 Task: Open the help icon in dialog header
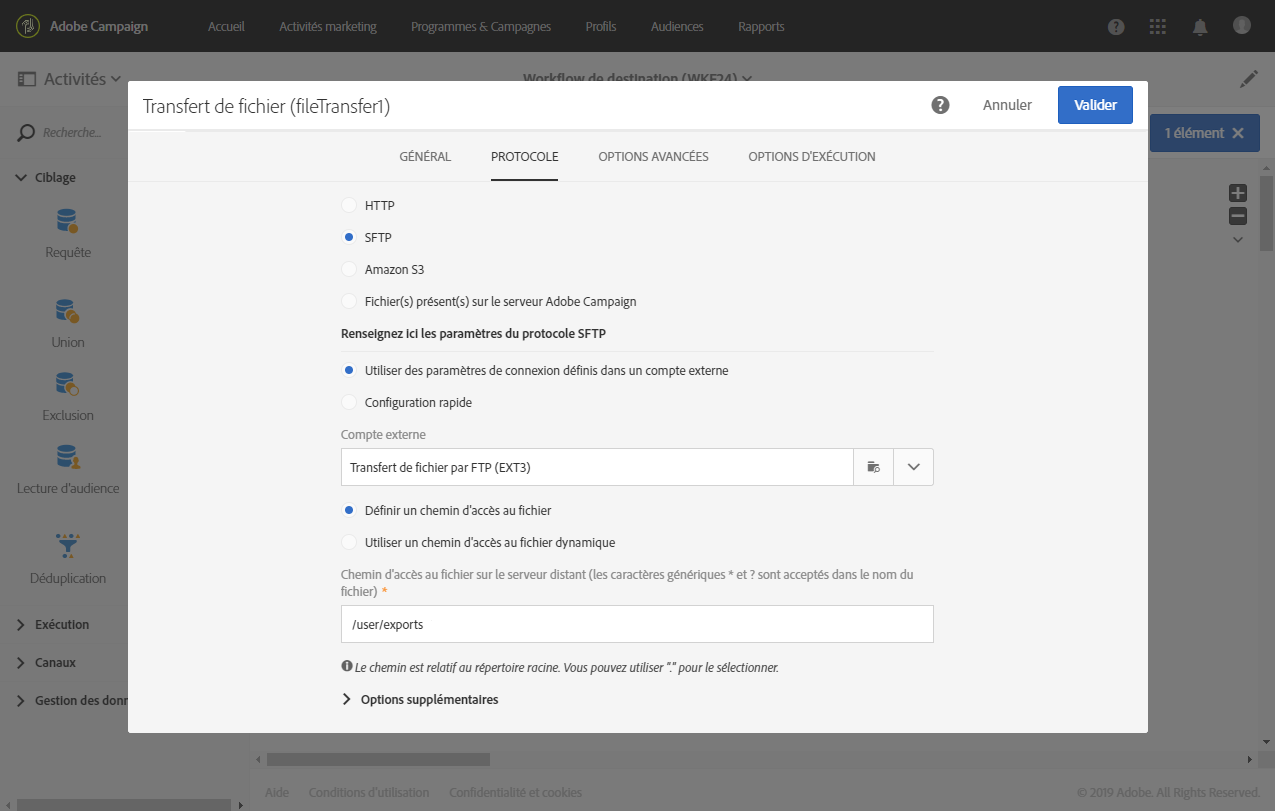point(940,105)
